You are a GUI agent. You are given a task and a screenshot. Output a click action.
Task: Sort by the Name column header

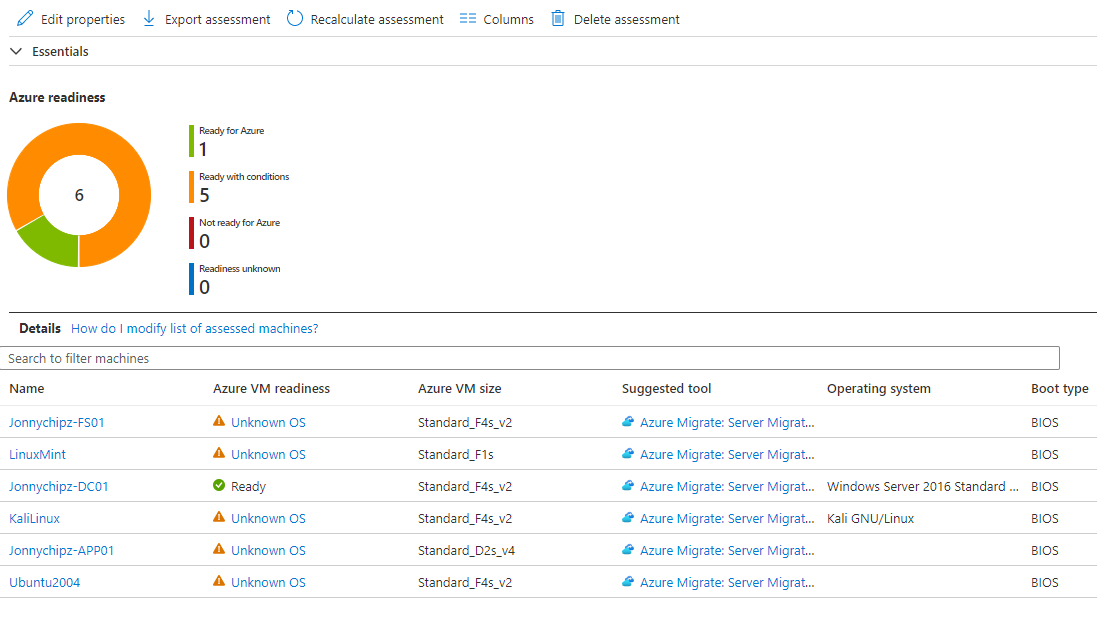pos(27,388)
